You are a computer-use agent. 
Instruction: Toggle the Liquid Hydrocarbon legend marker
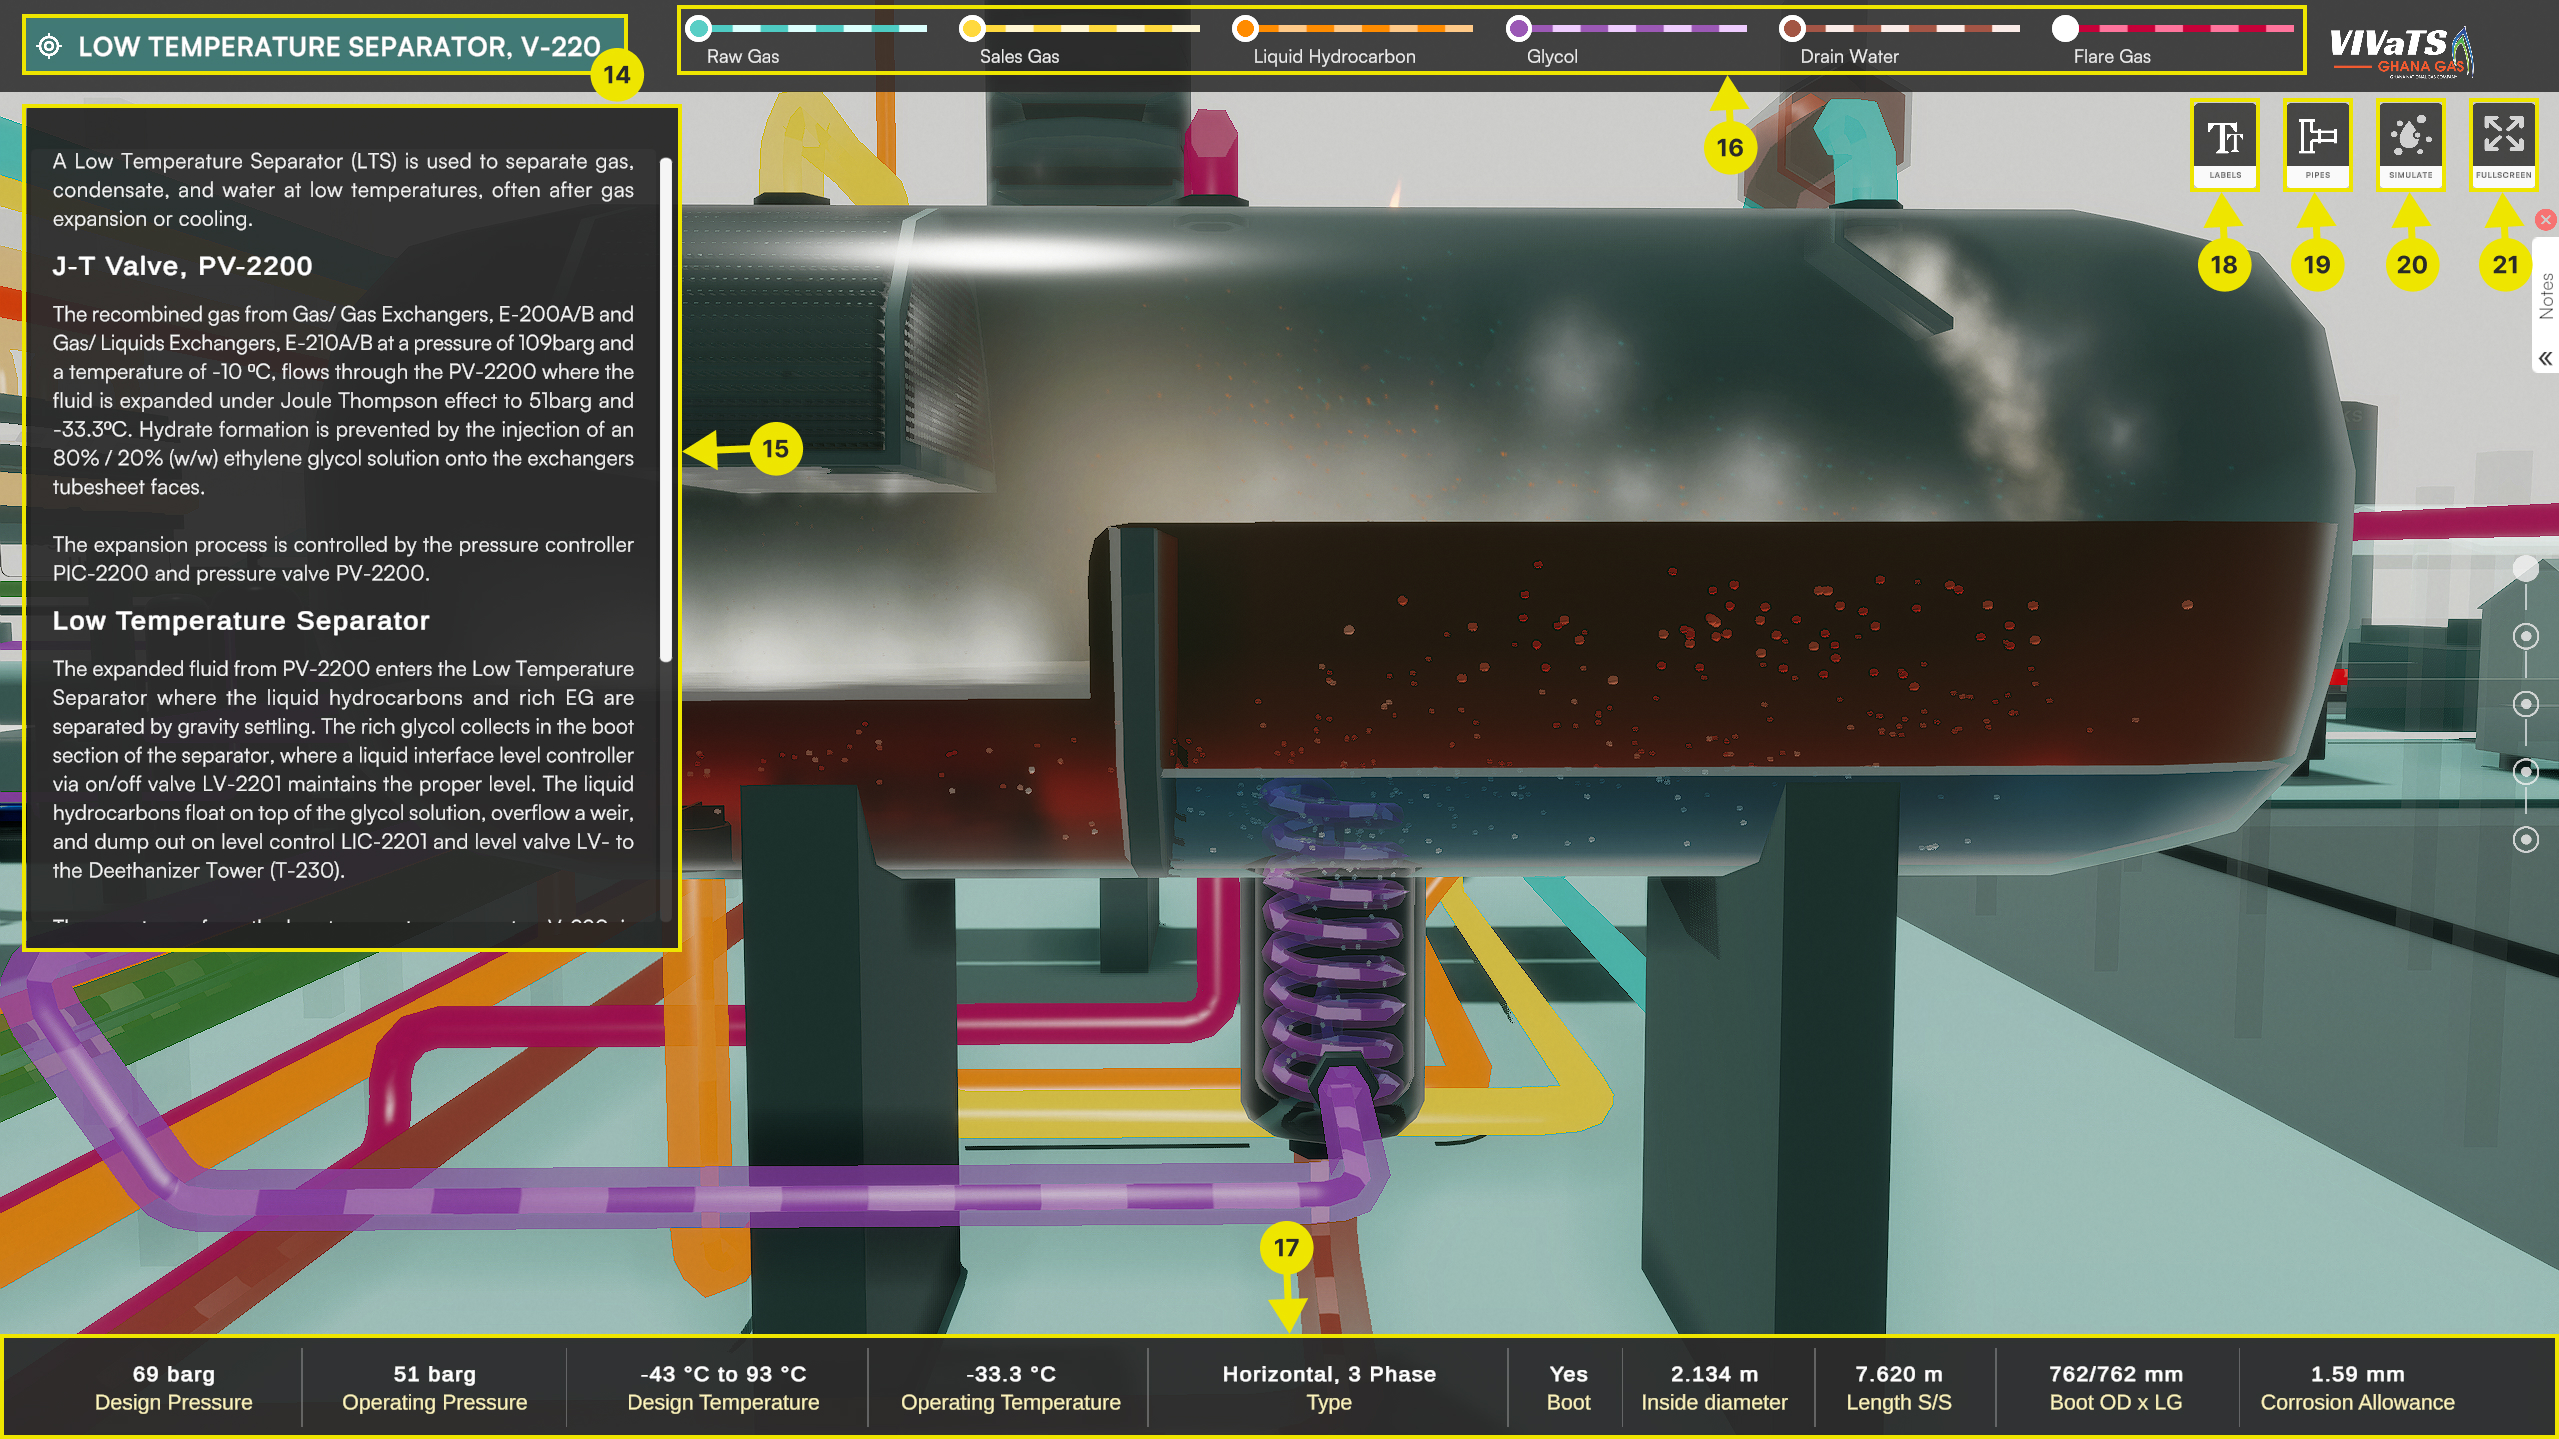click(x=1245, y=28)
